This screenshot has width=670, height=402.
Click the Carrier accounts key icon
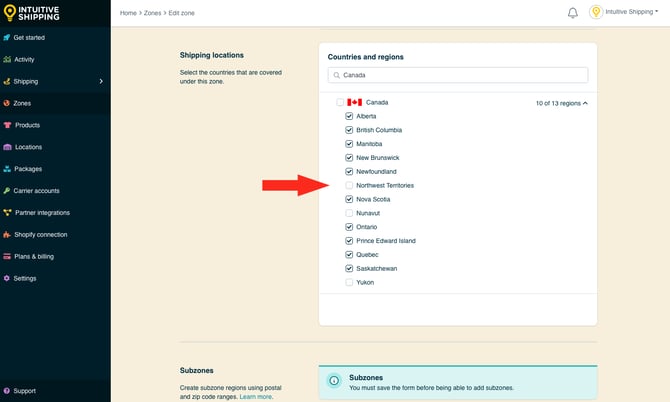8,190
